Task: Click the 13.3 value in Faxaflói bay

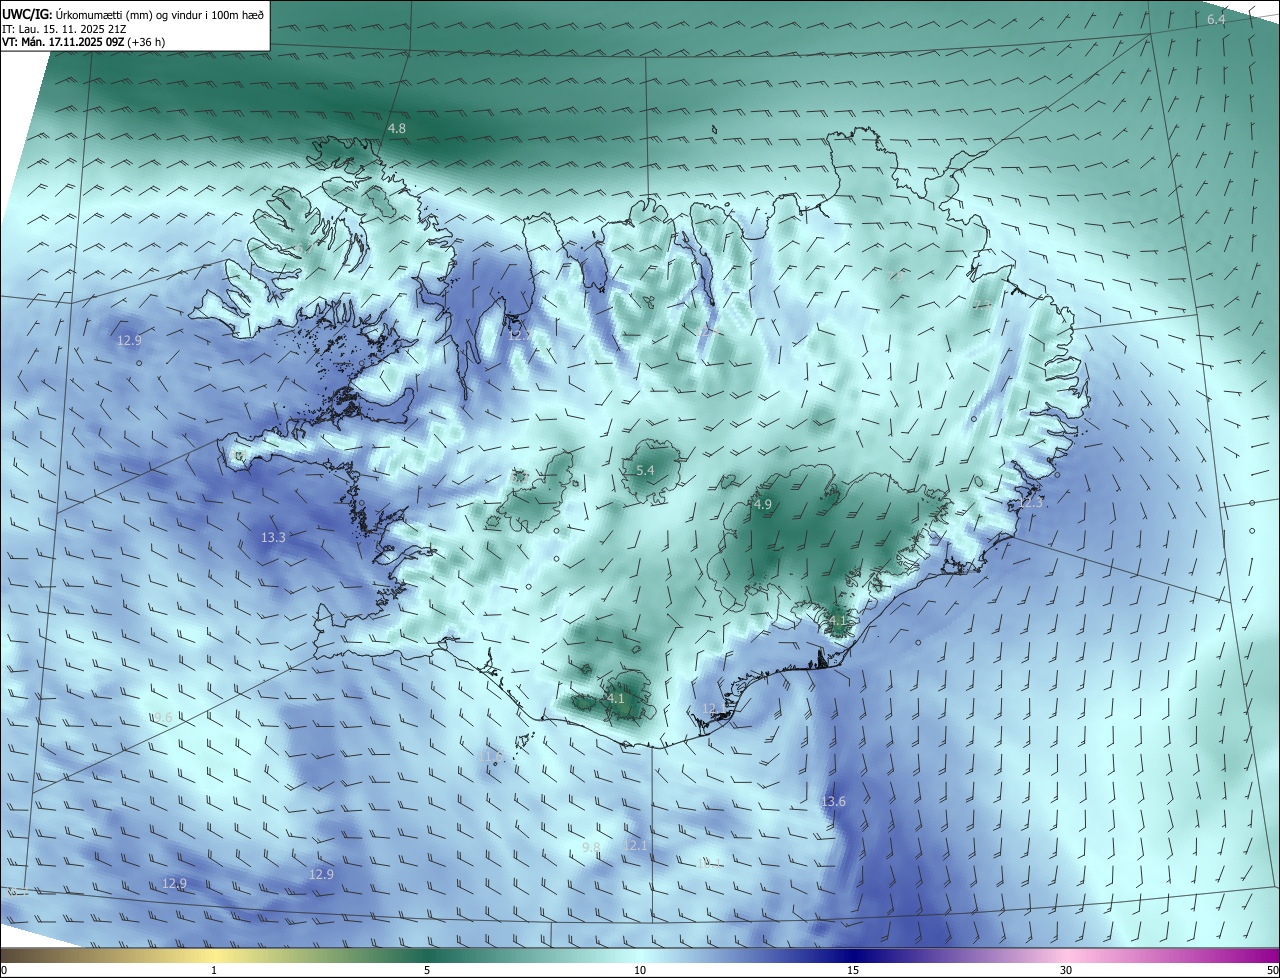Action: [273, 538]
